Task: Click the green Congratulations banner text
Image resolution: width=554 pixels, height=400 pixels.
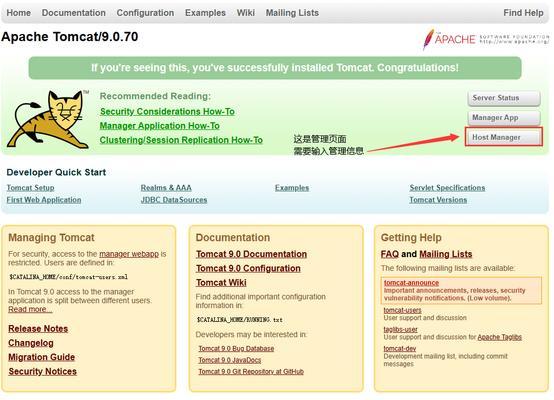Action: pyautogui.click(x=275, y=68)
